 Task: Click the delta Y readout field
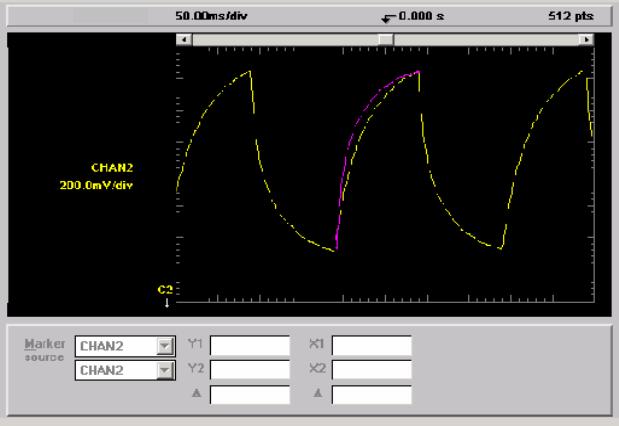click(249, 394)
